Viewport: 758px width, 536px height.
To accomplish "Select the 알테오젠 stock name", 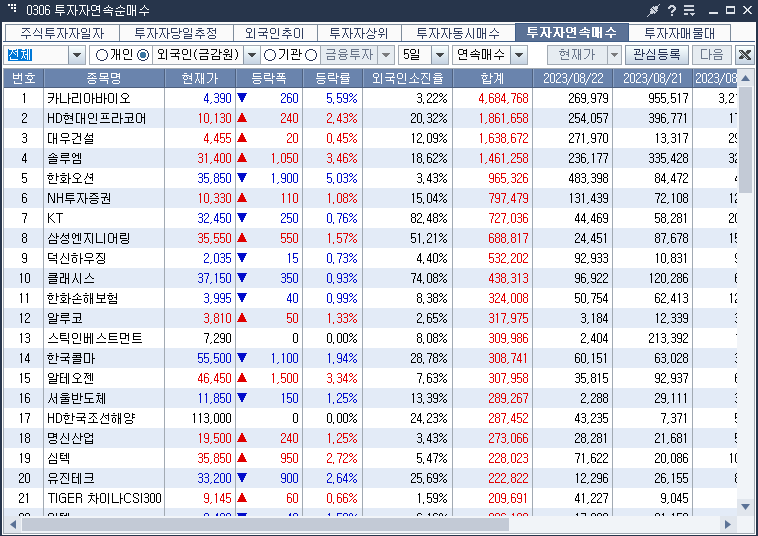I will coord(71,378).
